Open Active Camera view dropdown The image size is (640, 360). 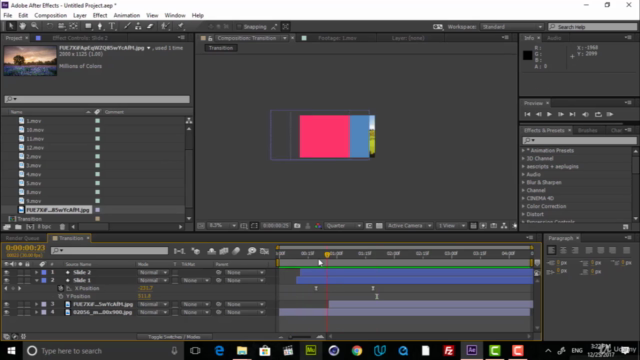click(409, 226)
